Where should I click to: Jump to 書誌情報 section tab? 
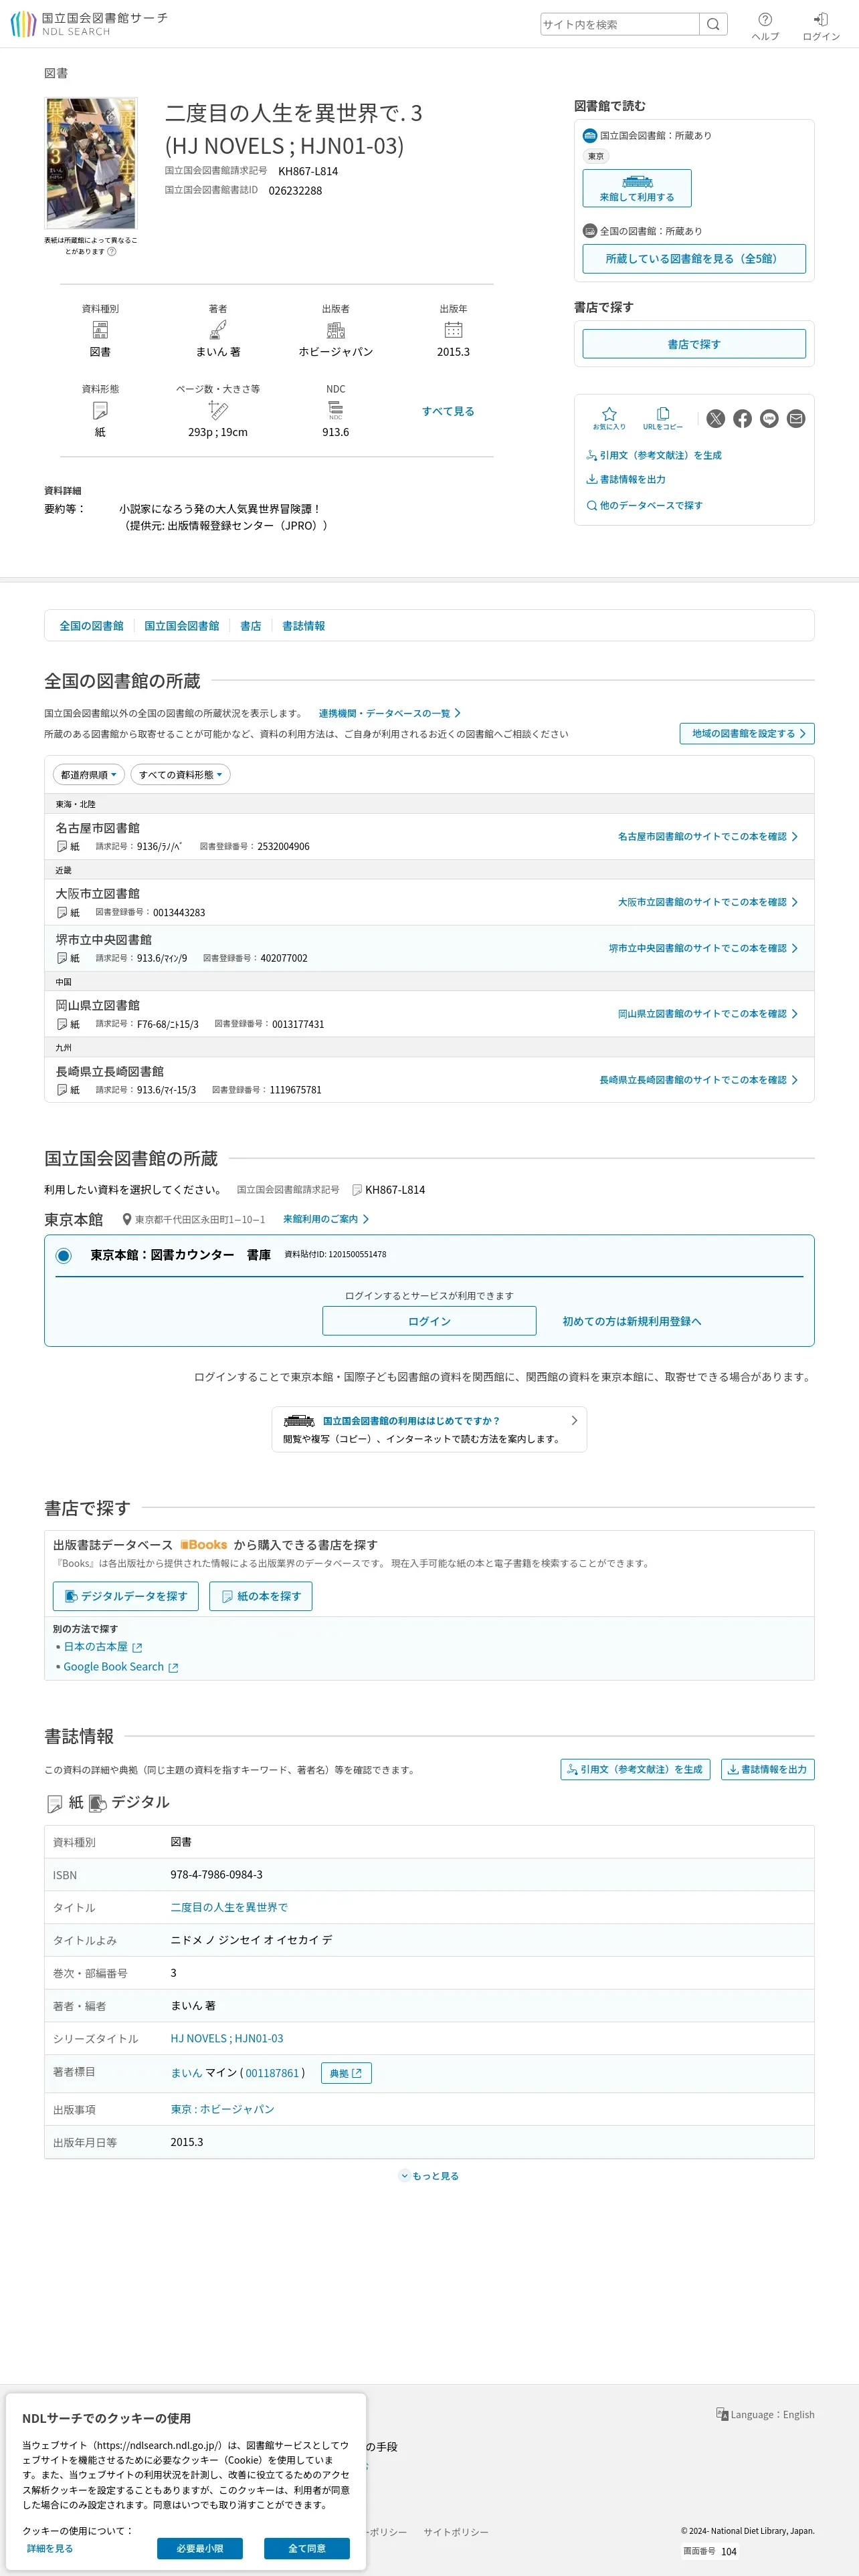tap(303, 626)
